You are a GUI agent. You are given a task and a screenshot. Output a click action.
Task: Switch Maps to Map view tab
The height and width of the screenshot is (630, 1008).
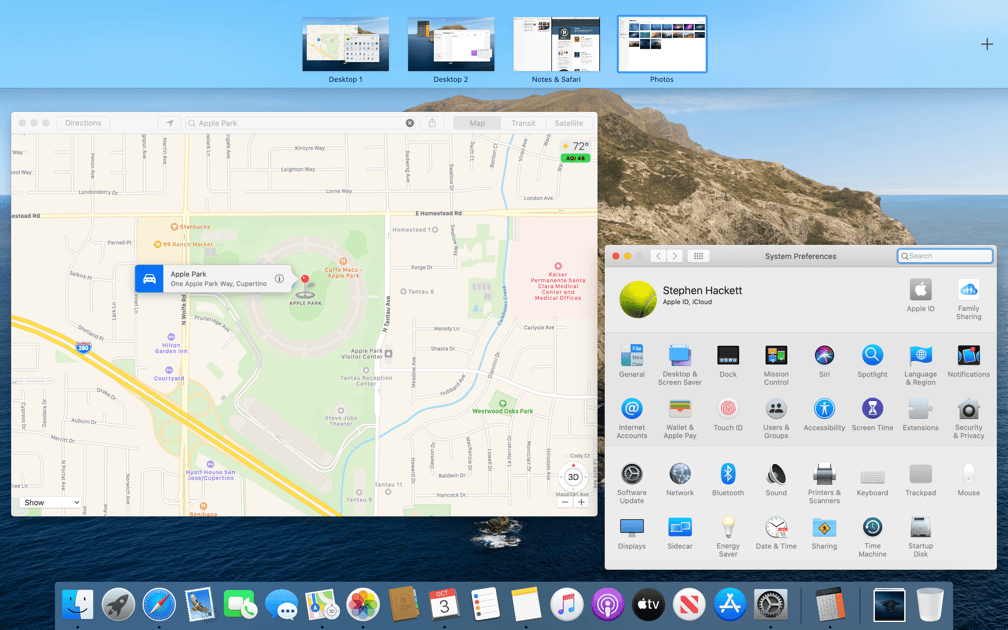click(x=477, y=123)
